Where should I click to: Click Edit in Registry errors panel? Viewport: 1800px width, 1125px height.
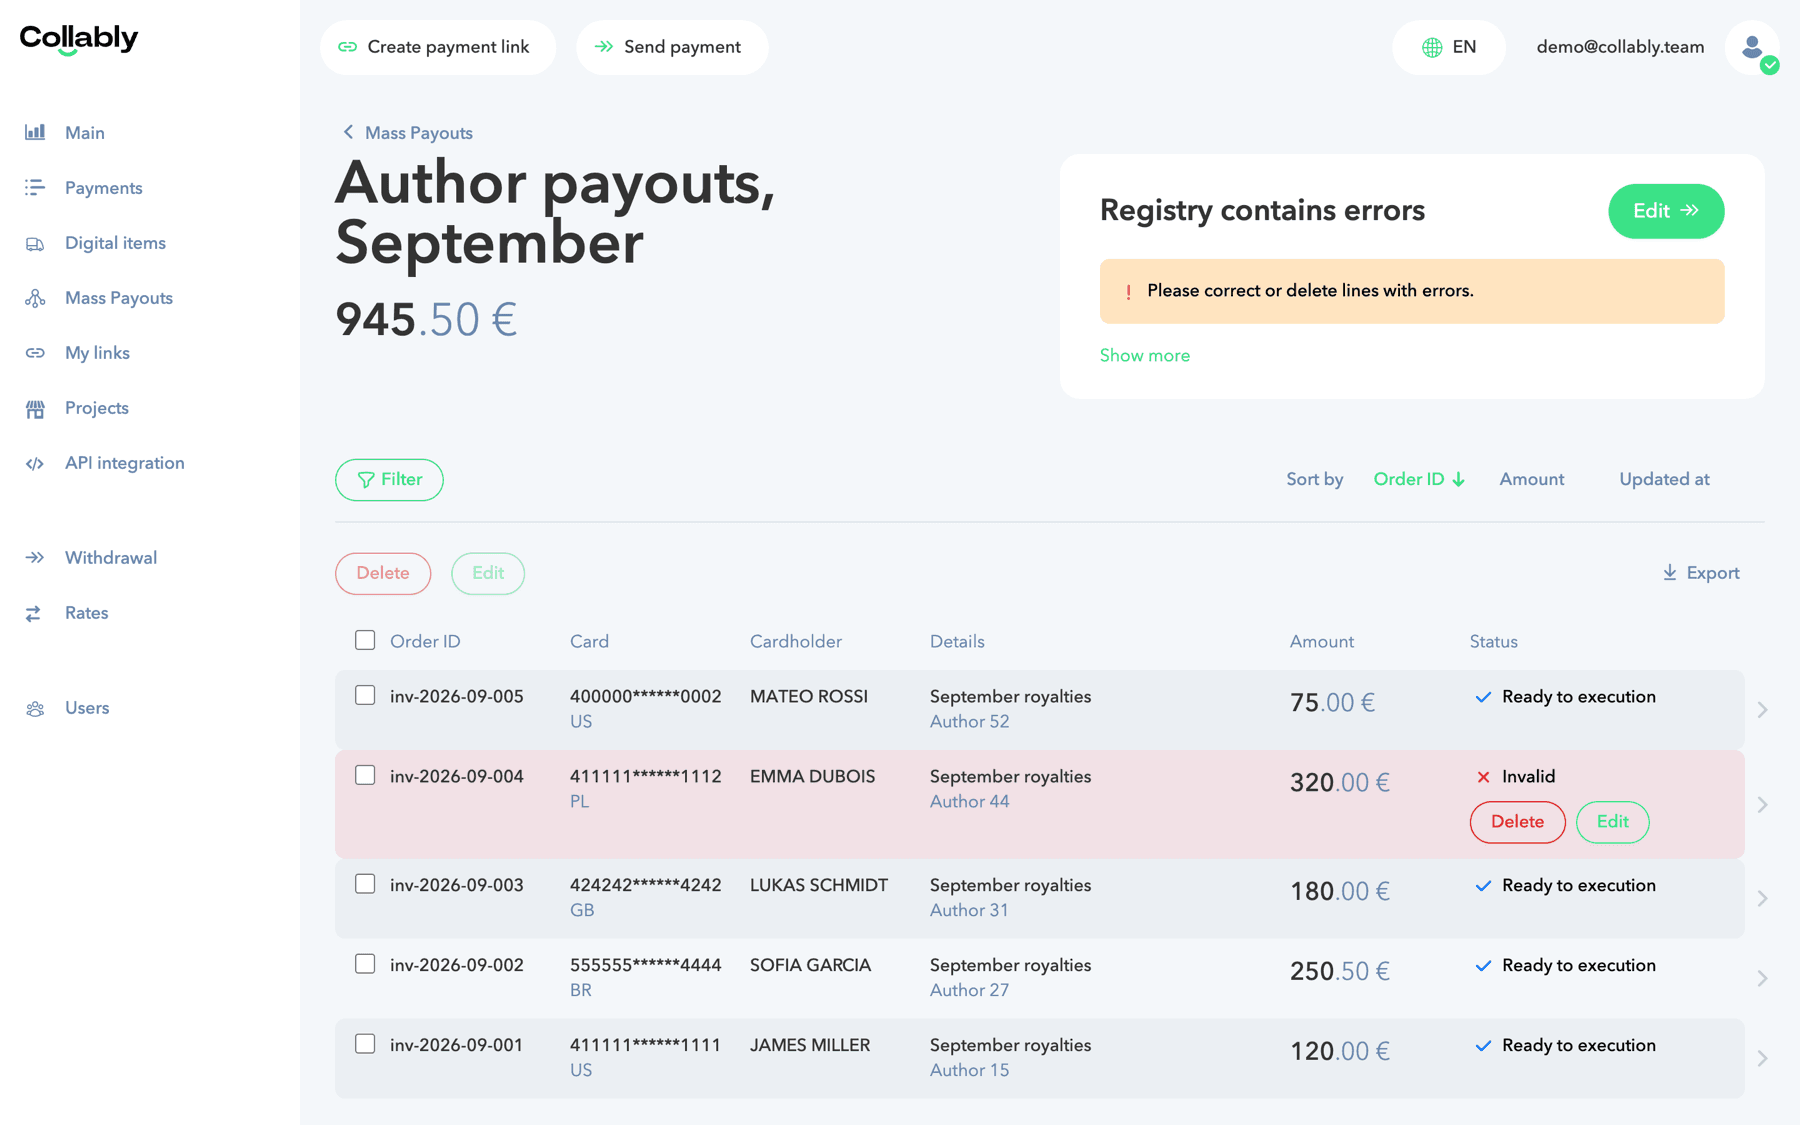tap(1666, 211)
